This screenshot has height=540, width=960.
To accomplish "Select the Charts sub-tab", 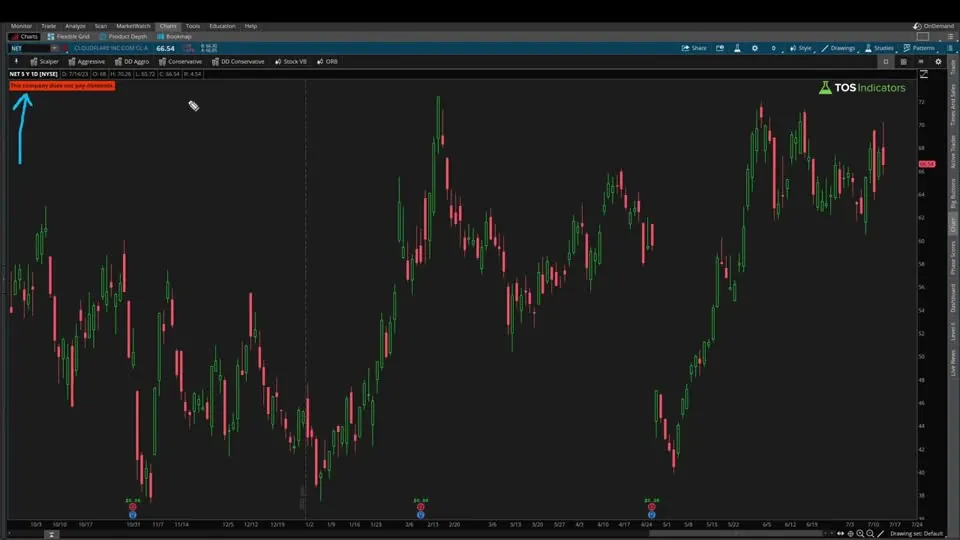I will tap(24, 37).
